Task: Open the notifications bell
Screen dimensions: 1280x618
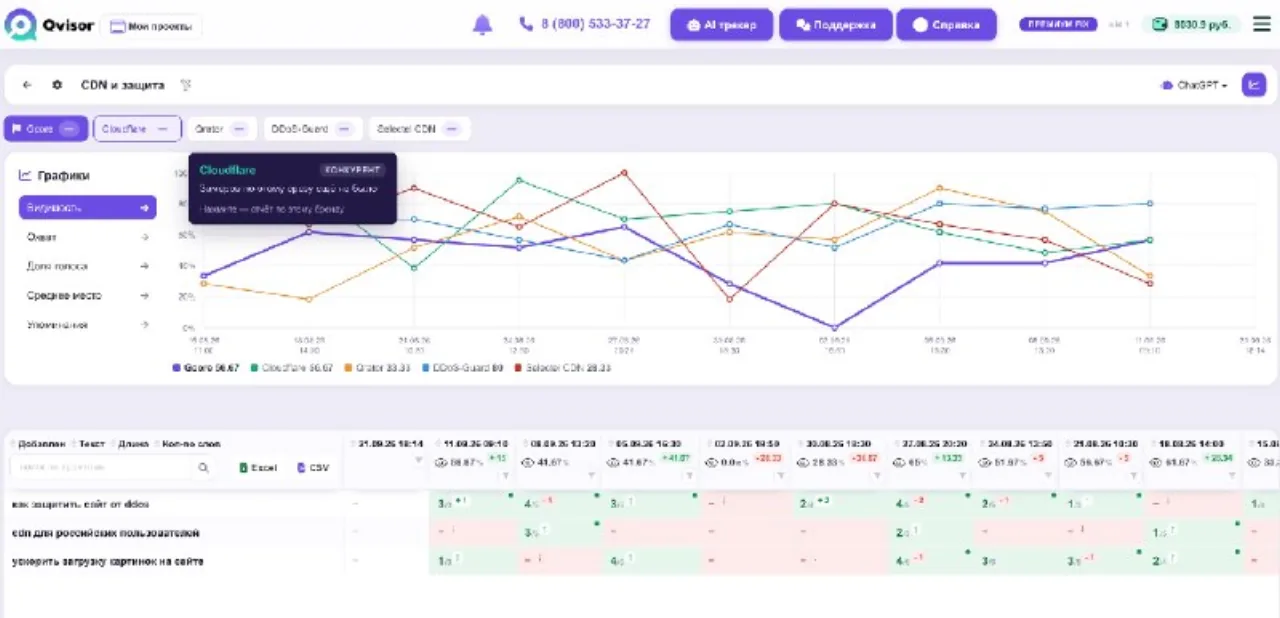Action: tap(482, 24)
